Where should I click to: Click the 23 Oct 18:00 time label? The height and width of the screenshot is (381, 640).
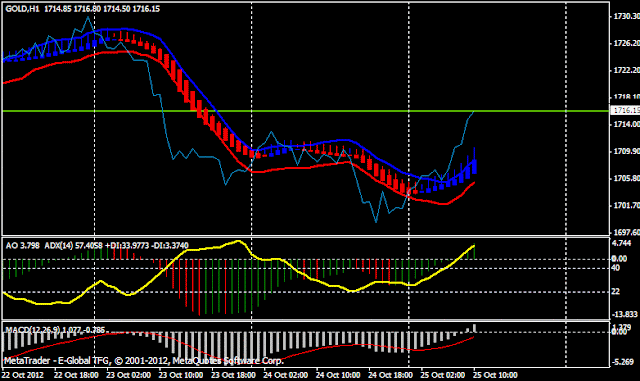coord(233,375)
